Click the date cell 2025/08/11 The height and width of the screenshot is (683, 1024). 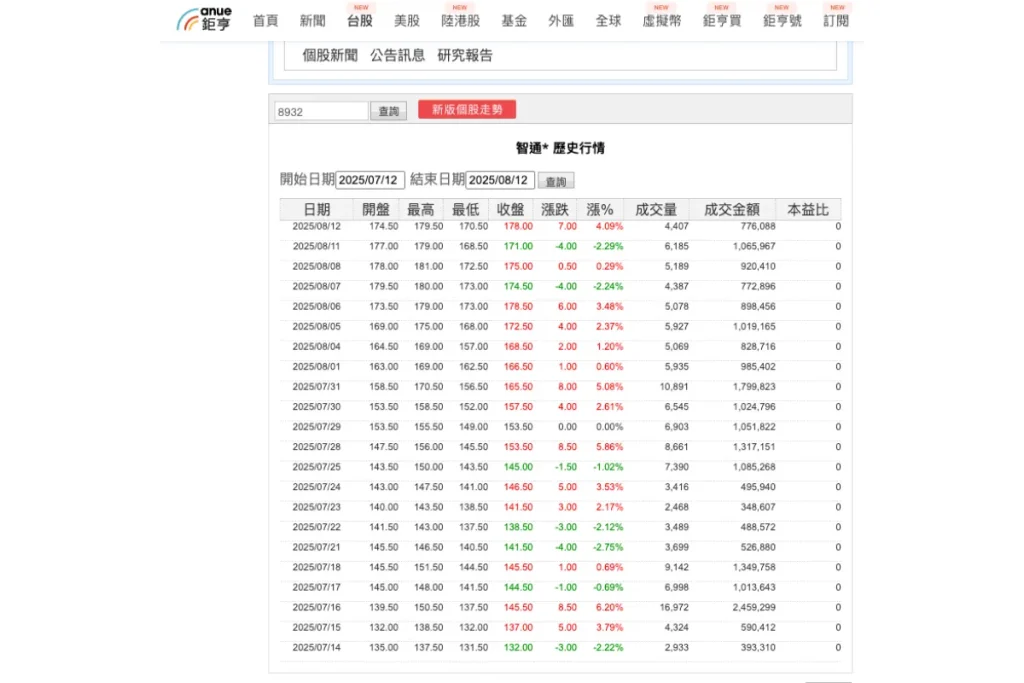coord(317,247)
